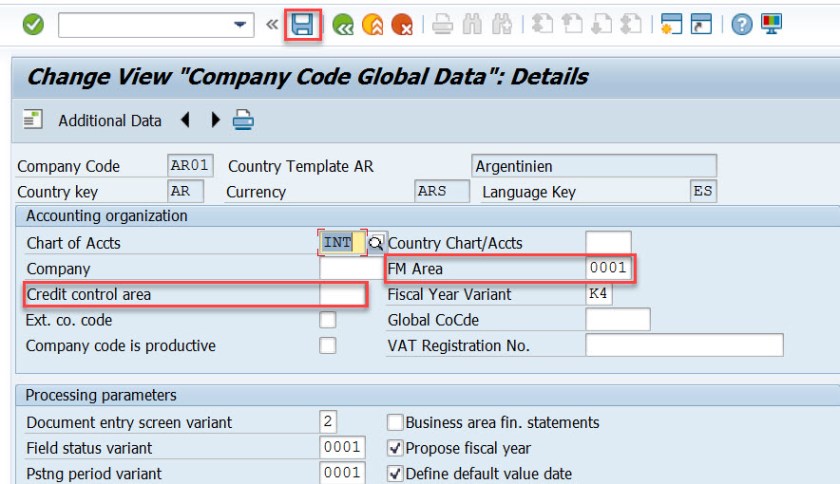Exit with the orange Exit icon
The image size is (840, 484).
(x=373, y=25)
